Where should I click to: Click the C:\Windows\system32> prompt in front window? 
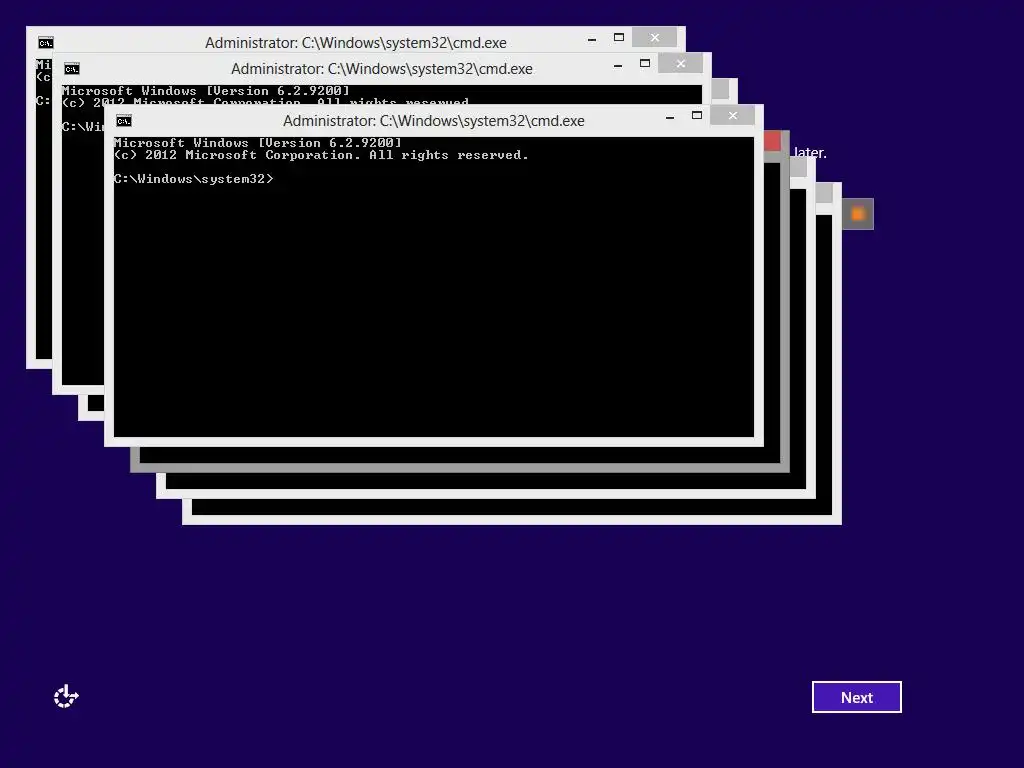(x=193, y=178)
